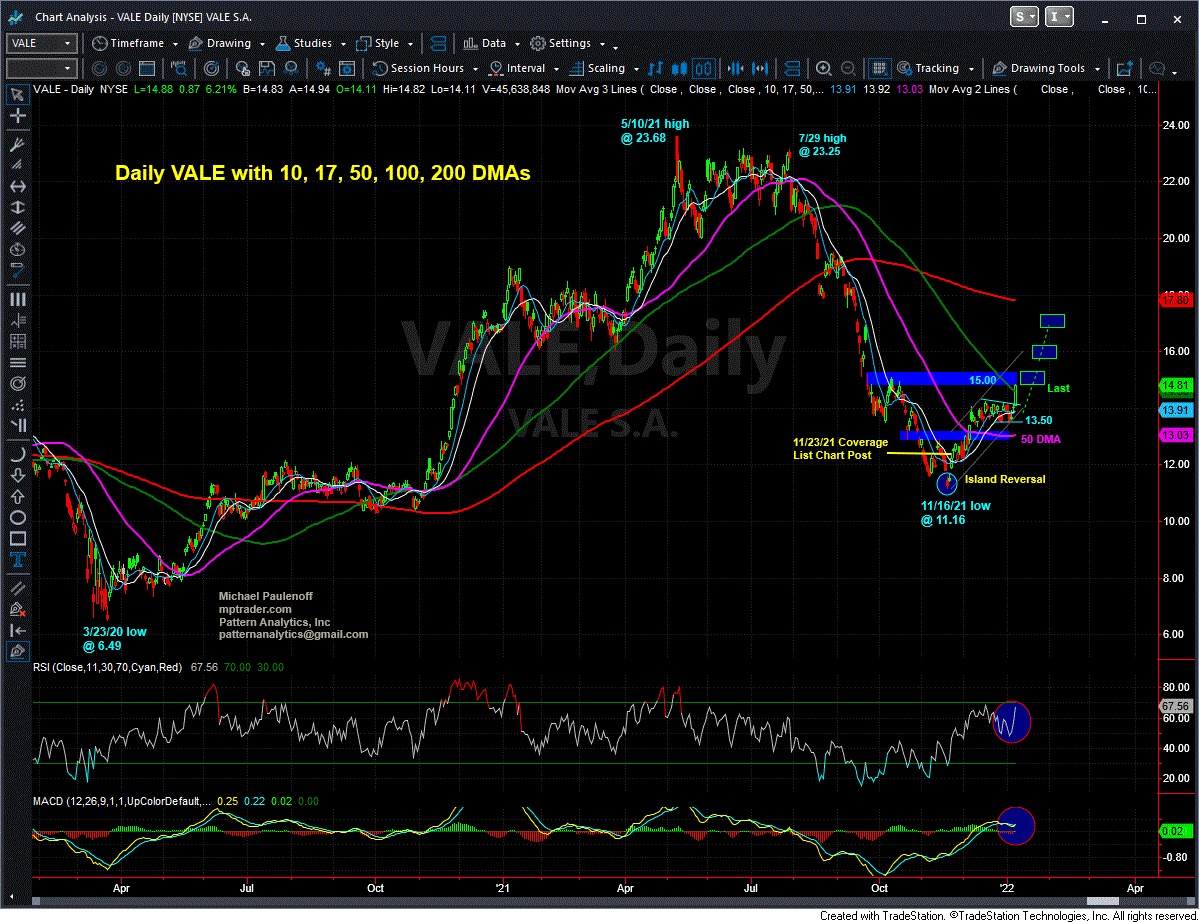This screenshot has width=1199, height=922.
Task: Expand the Drawing Tools dropdown
Action: pos(1097,69)
